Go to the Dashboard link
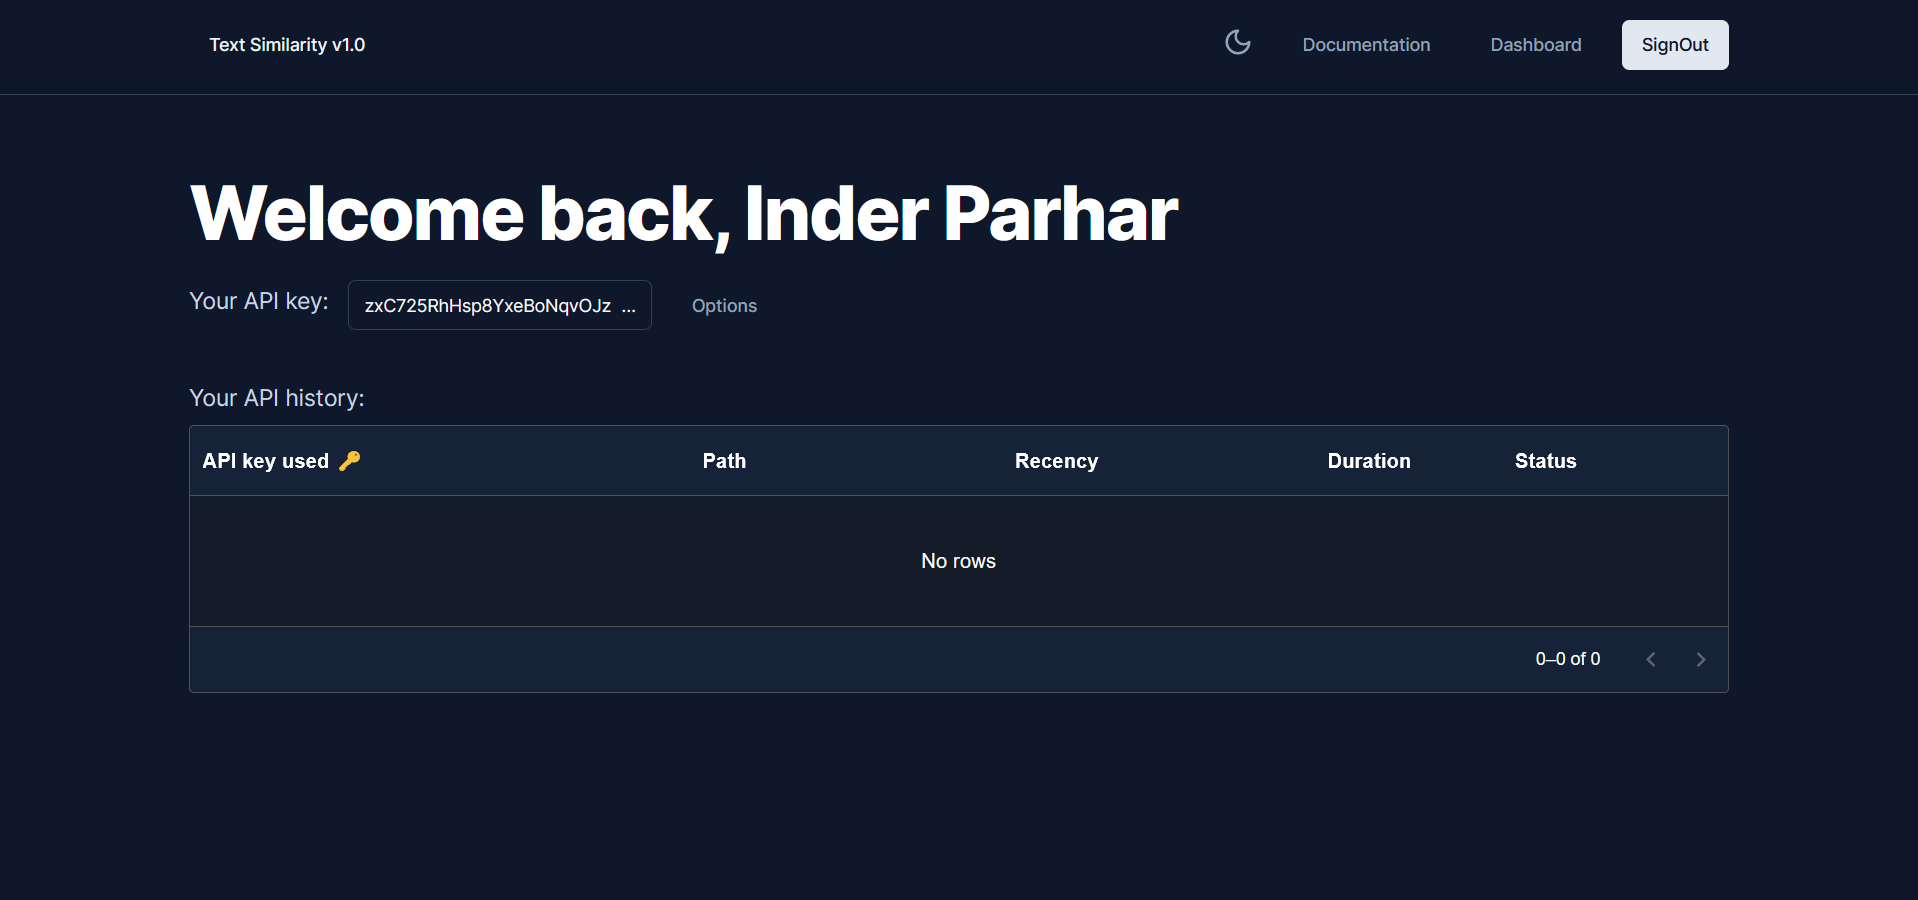 click(x=1536, y=45)
